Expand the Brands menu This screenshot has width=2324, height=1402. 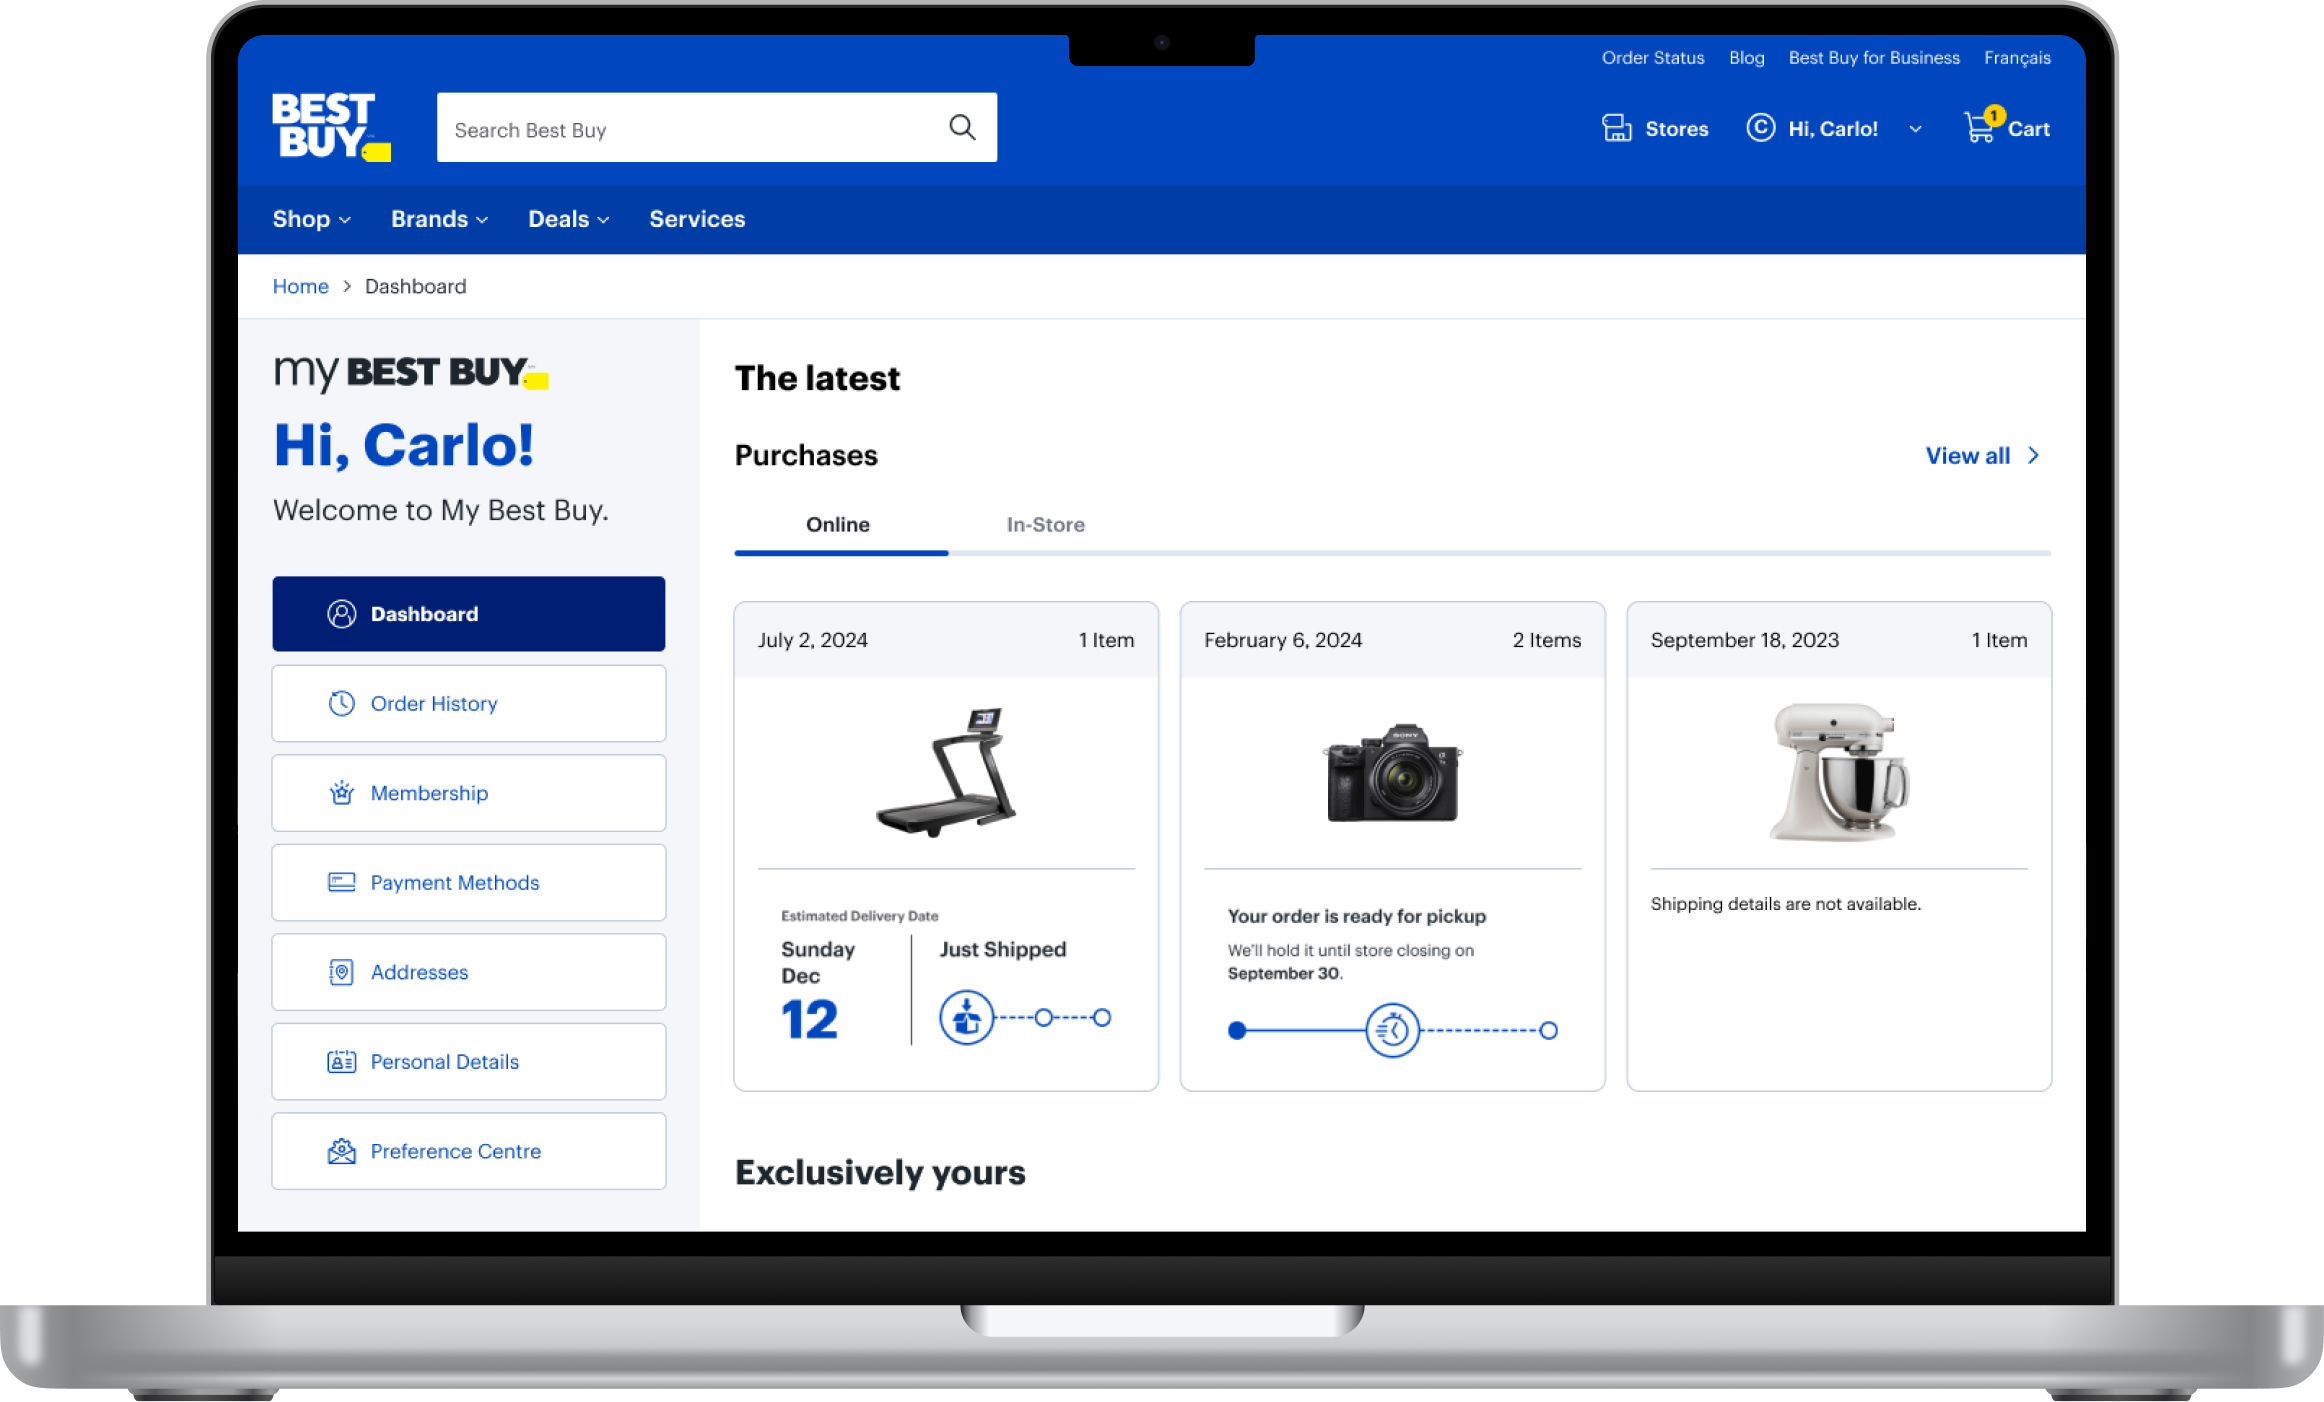click(x=439, y=219)
